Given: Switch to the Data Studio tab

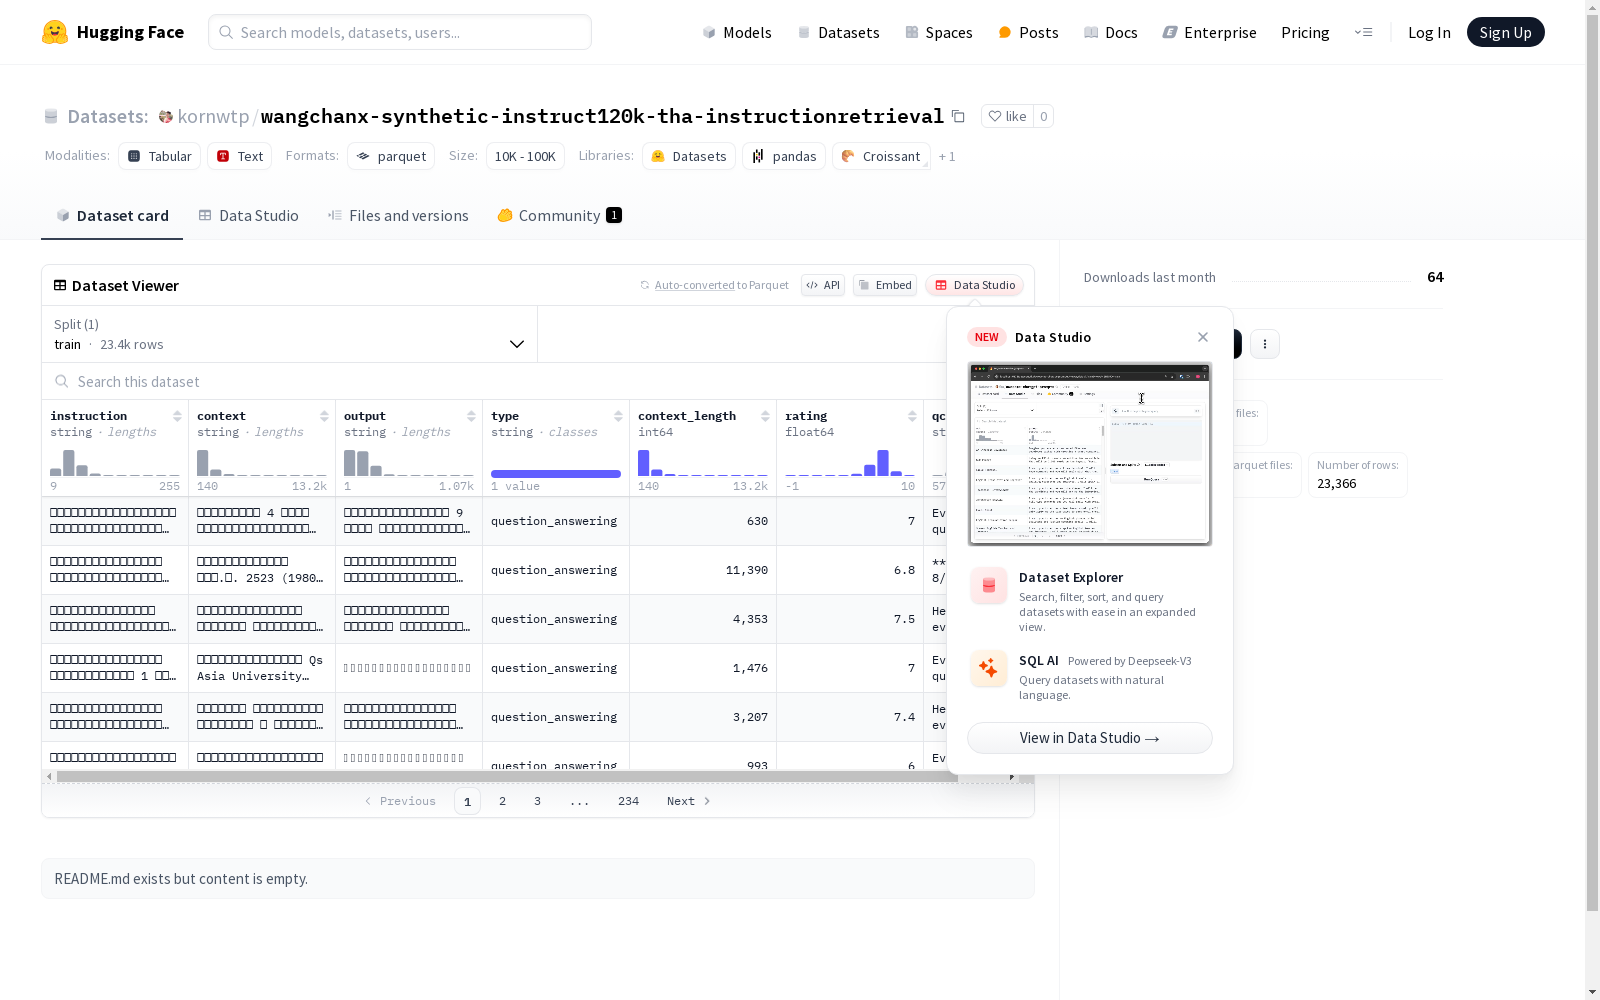Looking at the screenshot, I should (248, 216).
